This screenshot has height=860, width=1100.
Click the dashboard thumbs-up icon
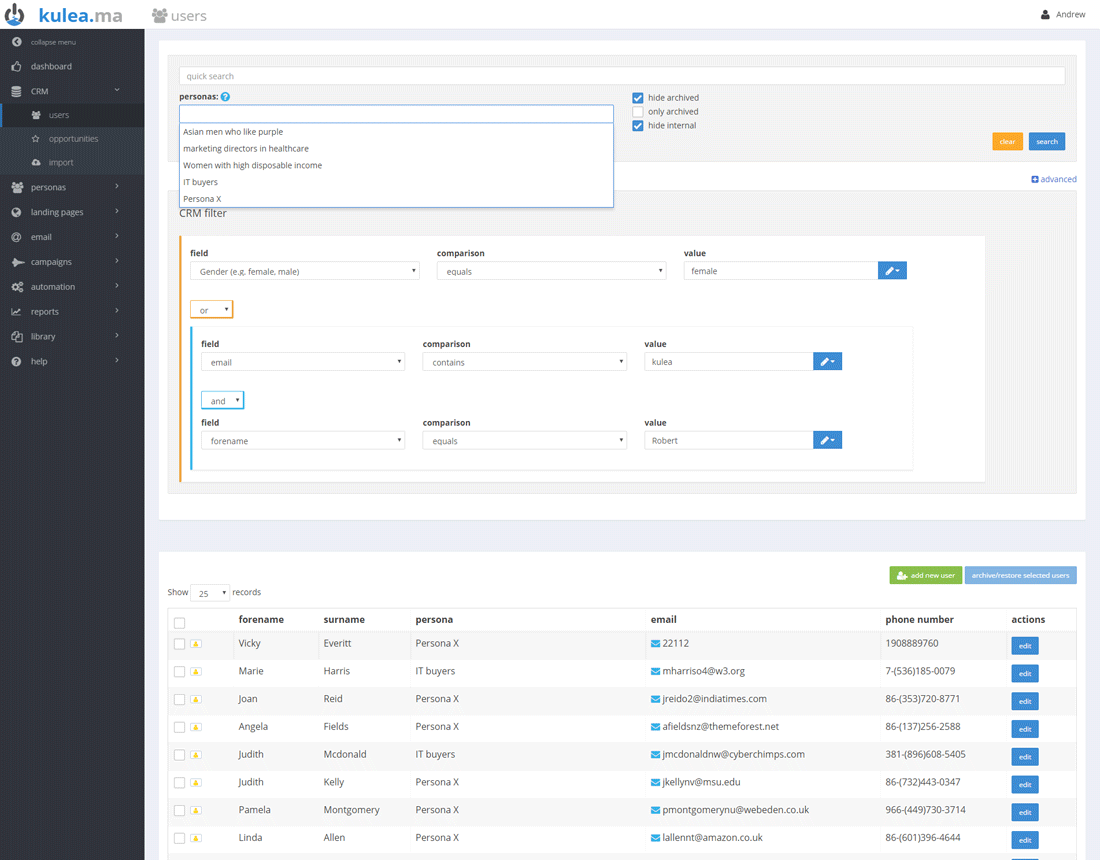[x=16, y=67]
